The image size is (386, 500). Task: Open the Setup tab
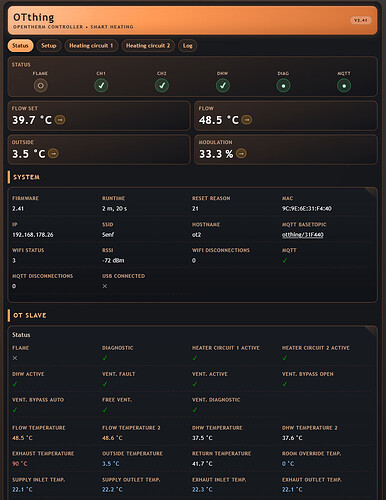pyautogui.click(x=49, y=46)
